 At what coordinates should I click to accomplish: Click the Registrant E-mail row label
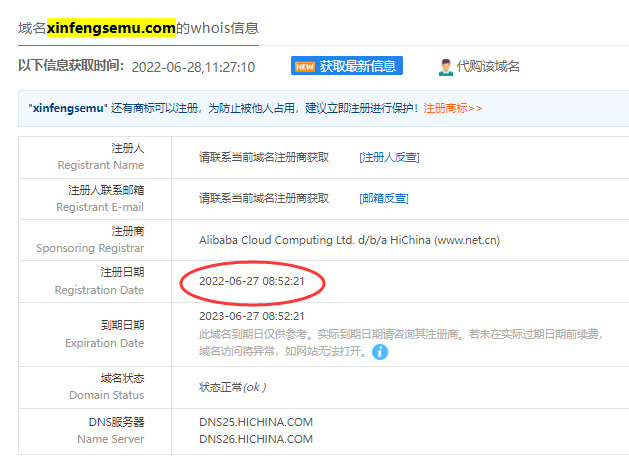tap(99, 198)
